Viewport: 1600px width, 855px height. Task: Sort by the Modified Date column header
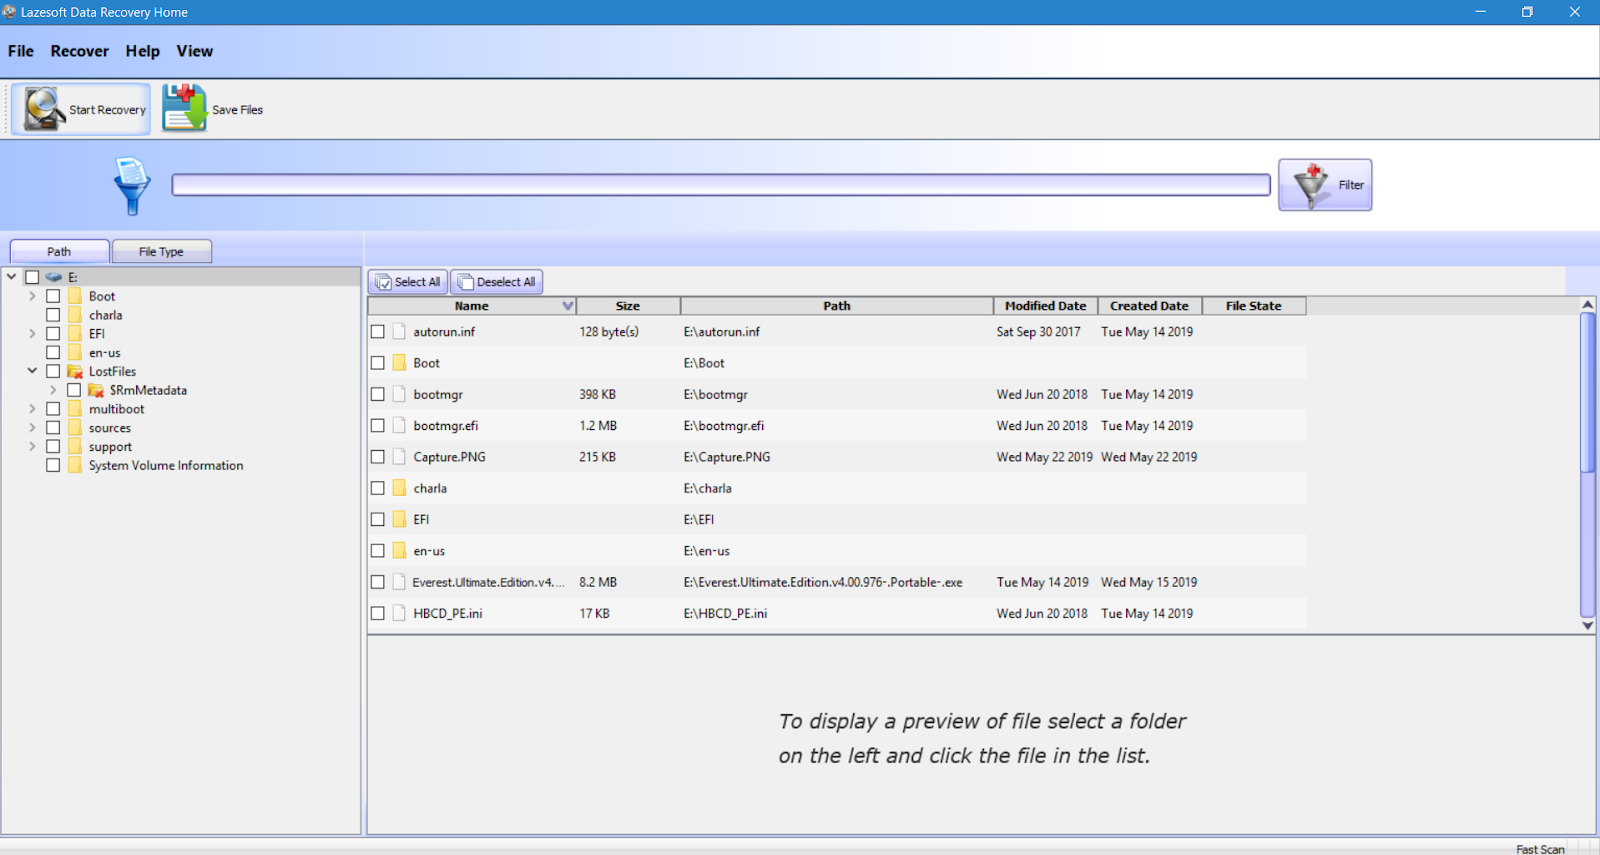coord(1045,306)
